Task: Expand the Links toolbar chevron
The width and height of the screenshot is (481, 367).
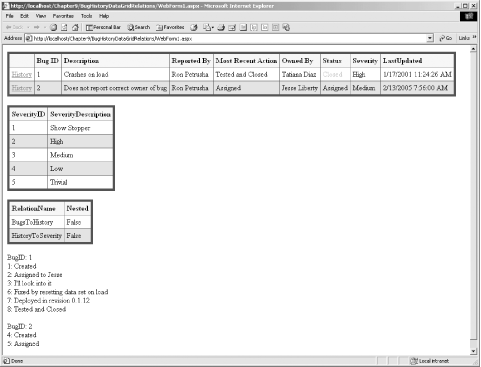Action: (475, 38)
